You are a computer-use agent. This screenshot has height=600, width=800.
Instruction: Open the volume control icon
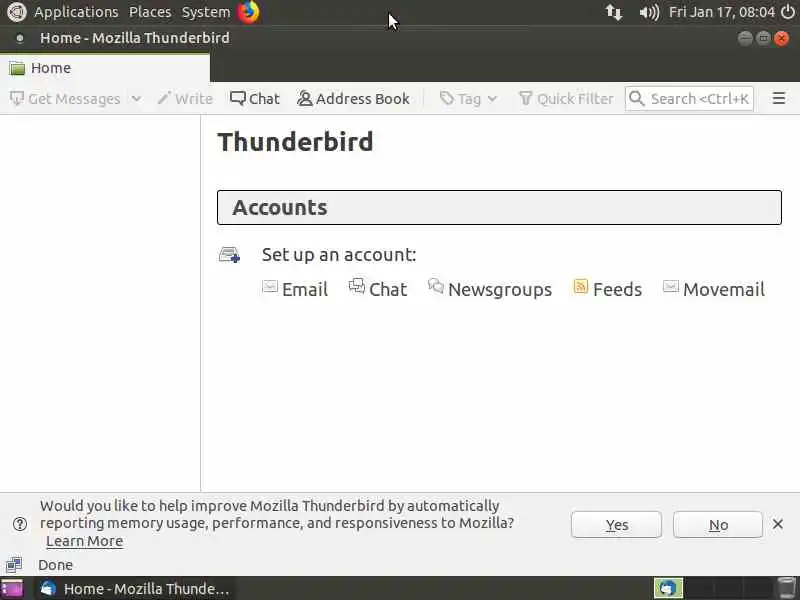pyautogui.click(x=649, y=12)
